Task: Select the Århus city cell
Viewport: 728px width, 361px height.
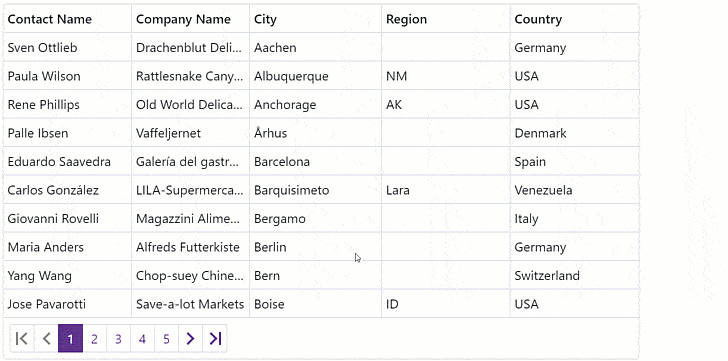Action: pos(315,133)
